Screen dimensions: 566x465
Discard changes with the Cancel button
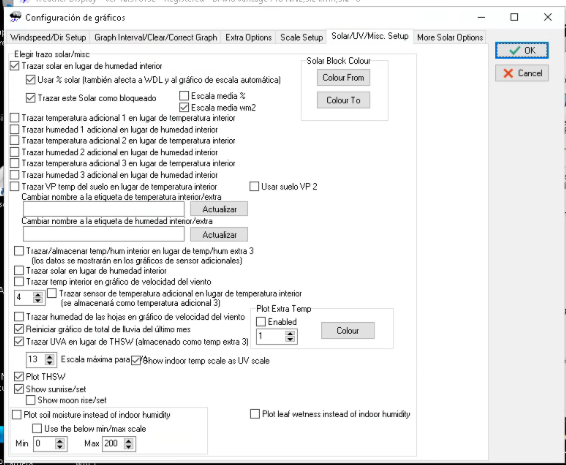[x=522, y=73]
